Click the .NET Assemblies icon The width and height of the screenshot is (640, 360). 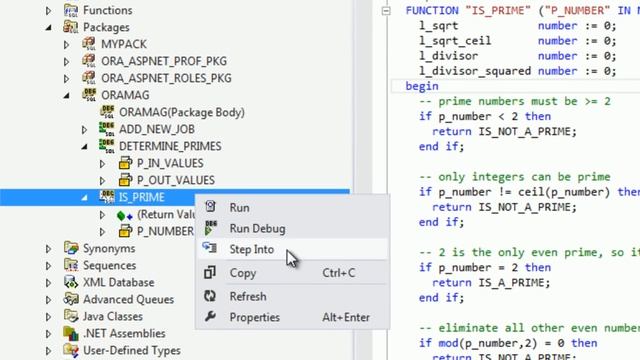(x=71, y=333)
